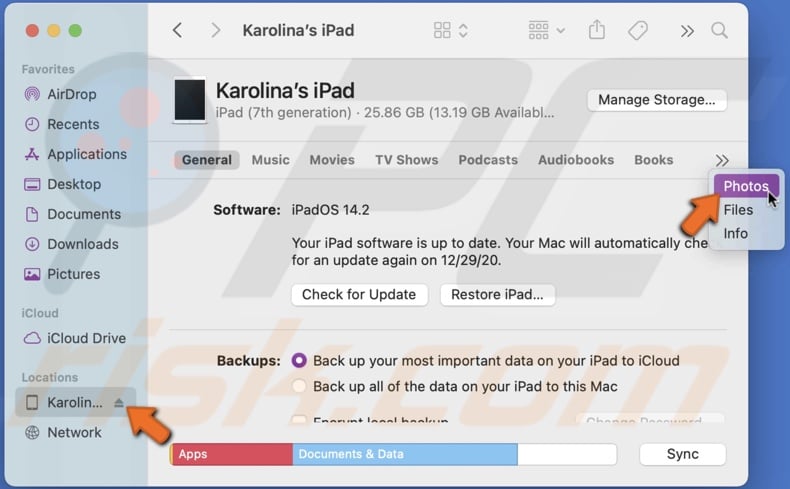This screenshot has width=790, height=489.
Task: Close the Finder window red button
Action: click(32, 31)
